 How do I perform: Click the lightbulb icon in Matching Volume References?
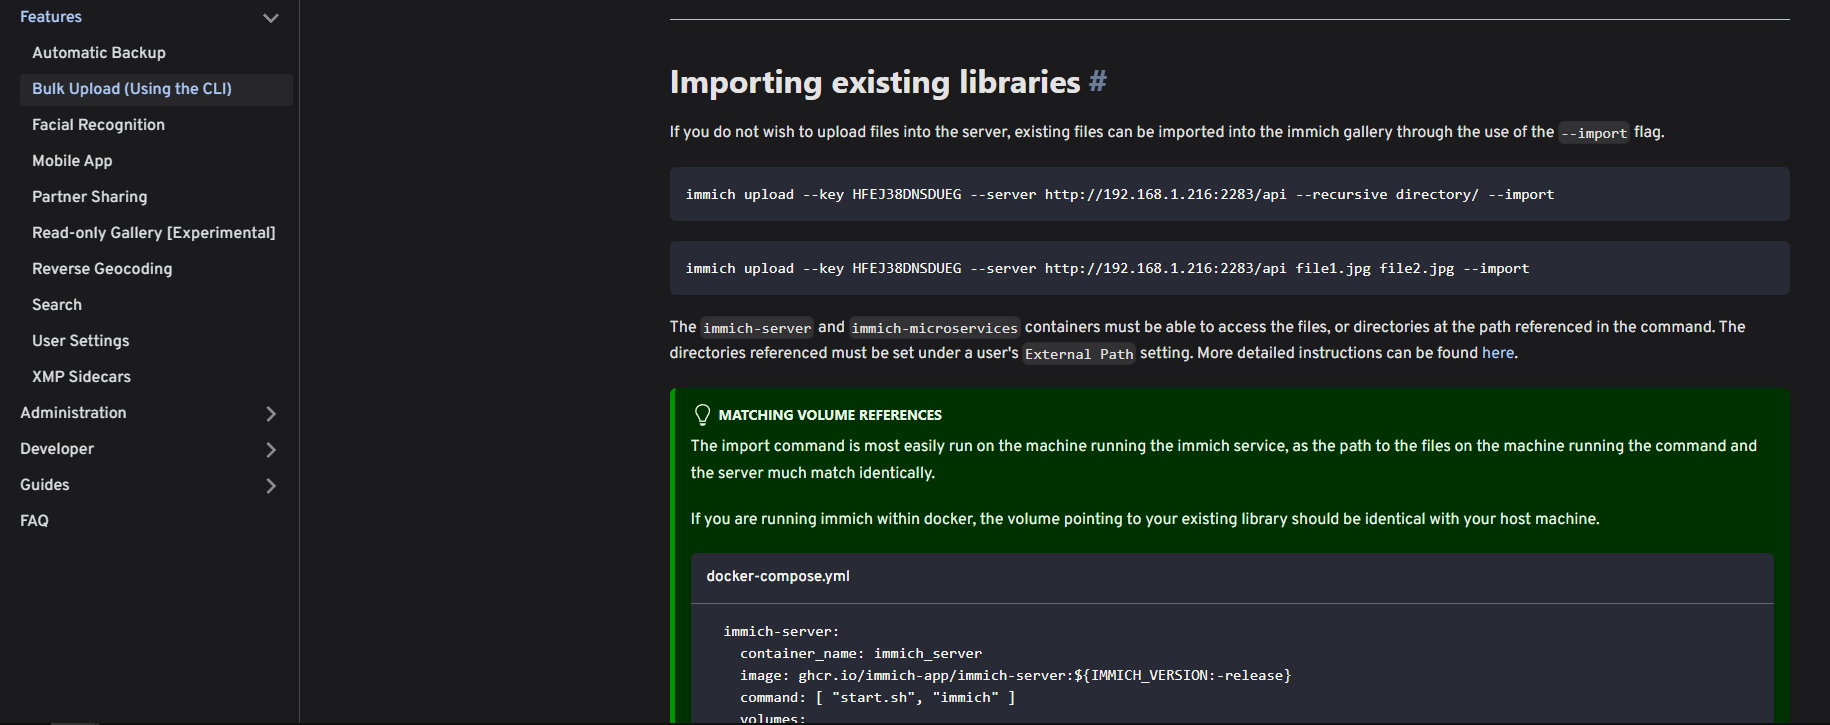point(702,415)
